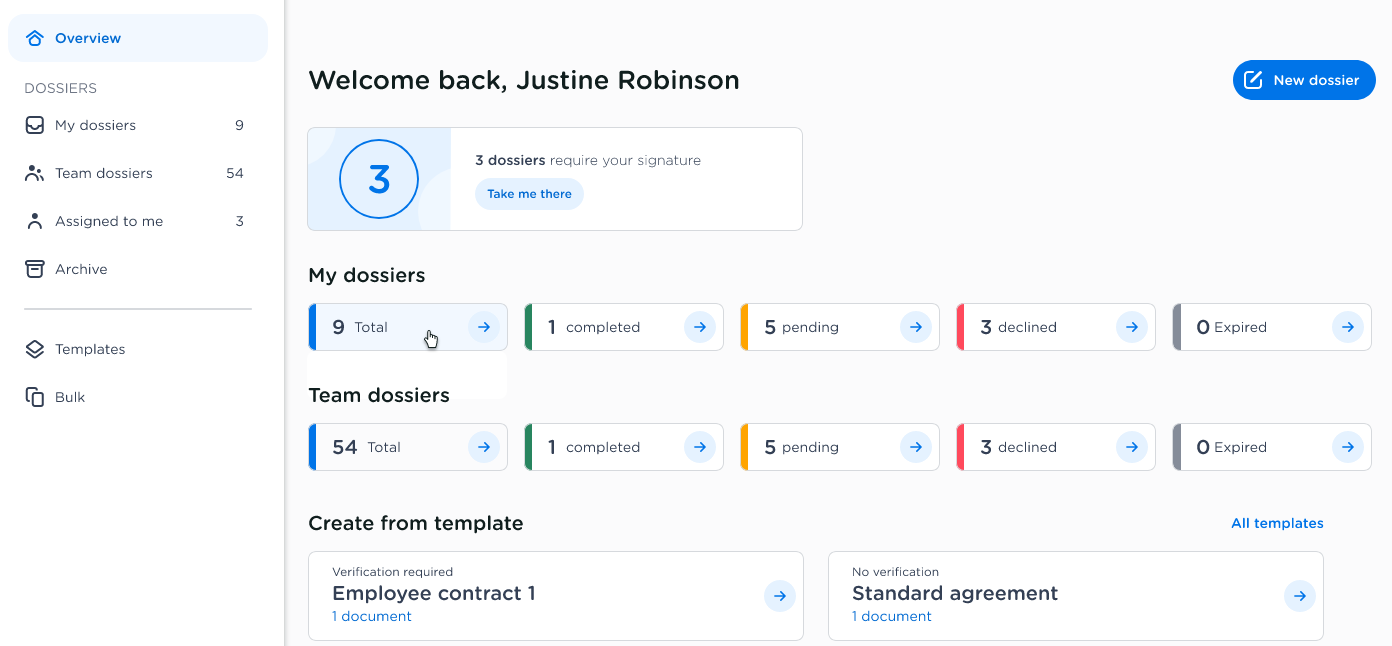Click arrow on Standard agreement template
Screen dimensions: 1392x646
click(1299, 596)
